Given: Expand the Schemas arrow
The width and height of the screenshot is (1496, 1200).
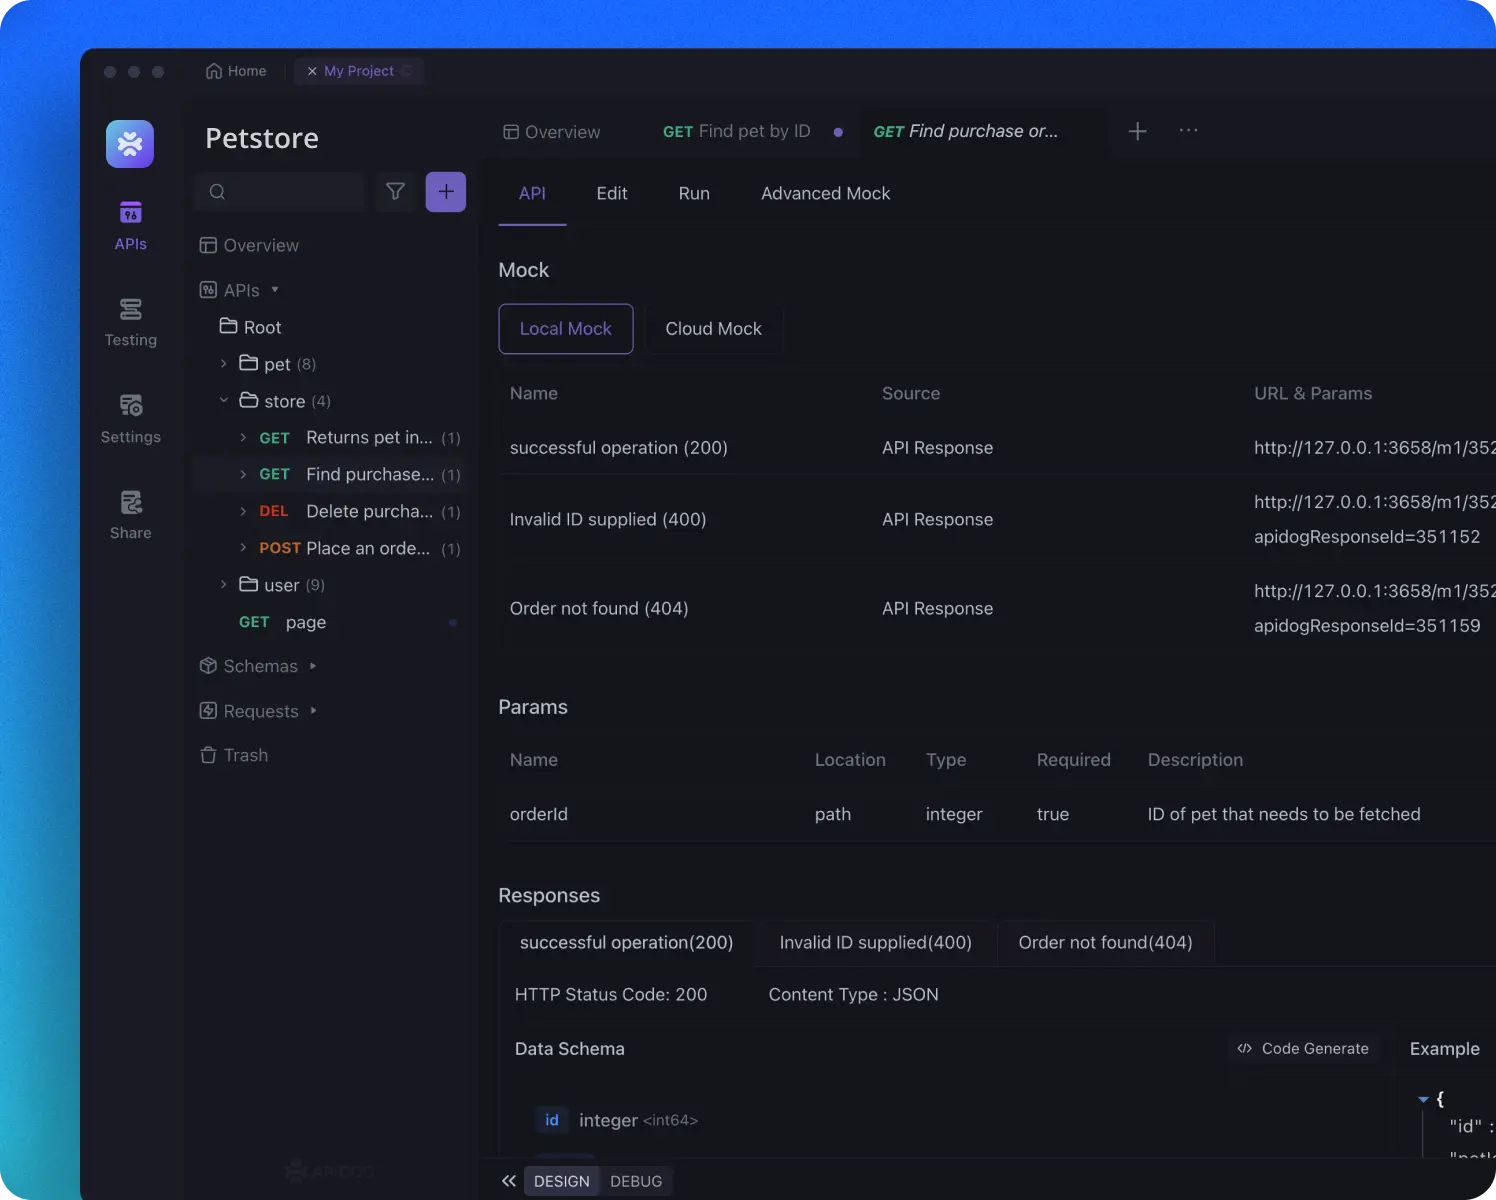Looking at the screenshot, I should pos(313,666).
